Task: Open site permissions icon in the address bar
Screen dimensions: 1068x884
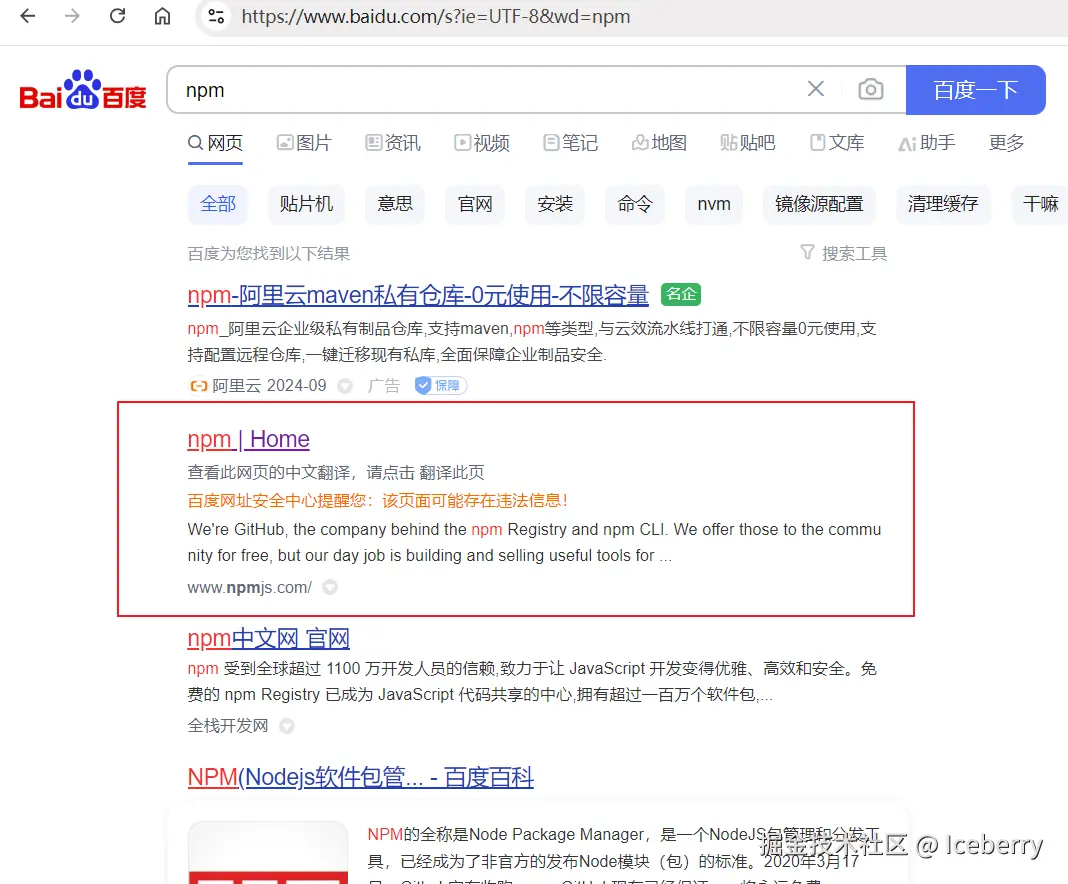Action: pos(216,16)
